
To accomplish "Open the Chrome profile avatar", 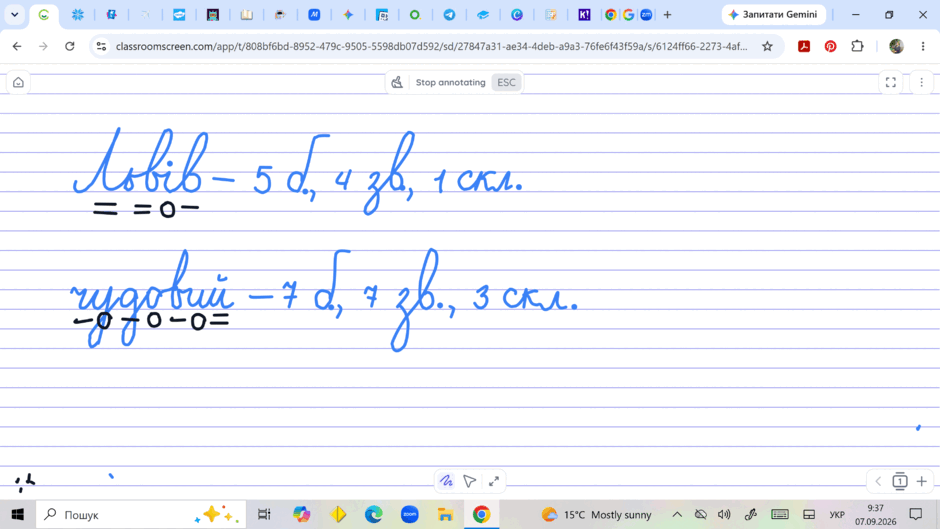I will click(896, 46).
